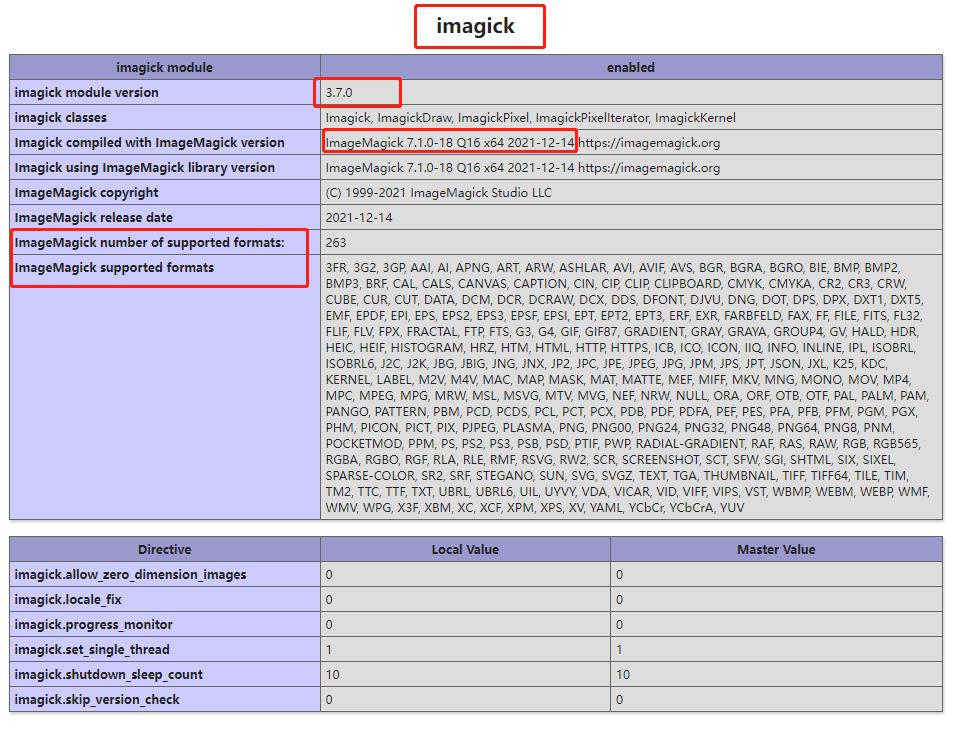Select the "Directive" column header
The width and height of the screenshot is (955, 731).
pyautogui.click(x=164, y=549)
